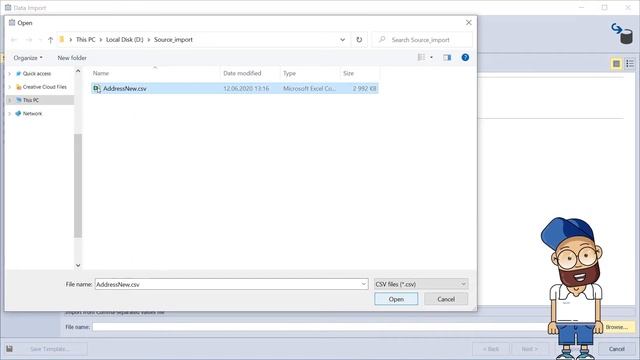The width and height of the screenshot is (640, 360).
Task: Click Local Disk (D:) in breadcrumb path
Action: tap(124, 40)
